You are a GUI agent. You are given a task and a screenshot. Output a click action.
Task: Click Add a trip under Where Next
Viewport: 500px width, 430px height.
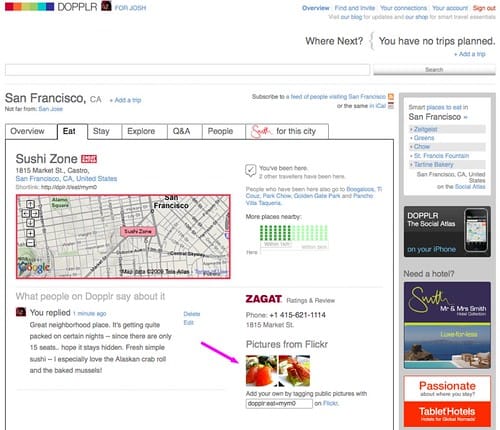click(470, 54)
